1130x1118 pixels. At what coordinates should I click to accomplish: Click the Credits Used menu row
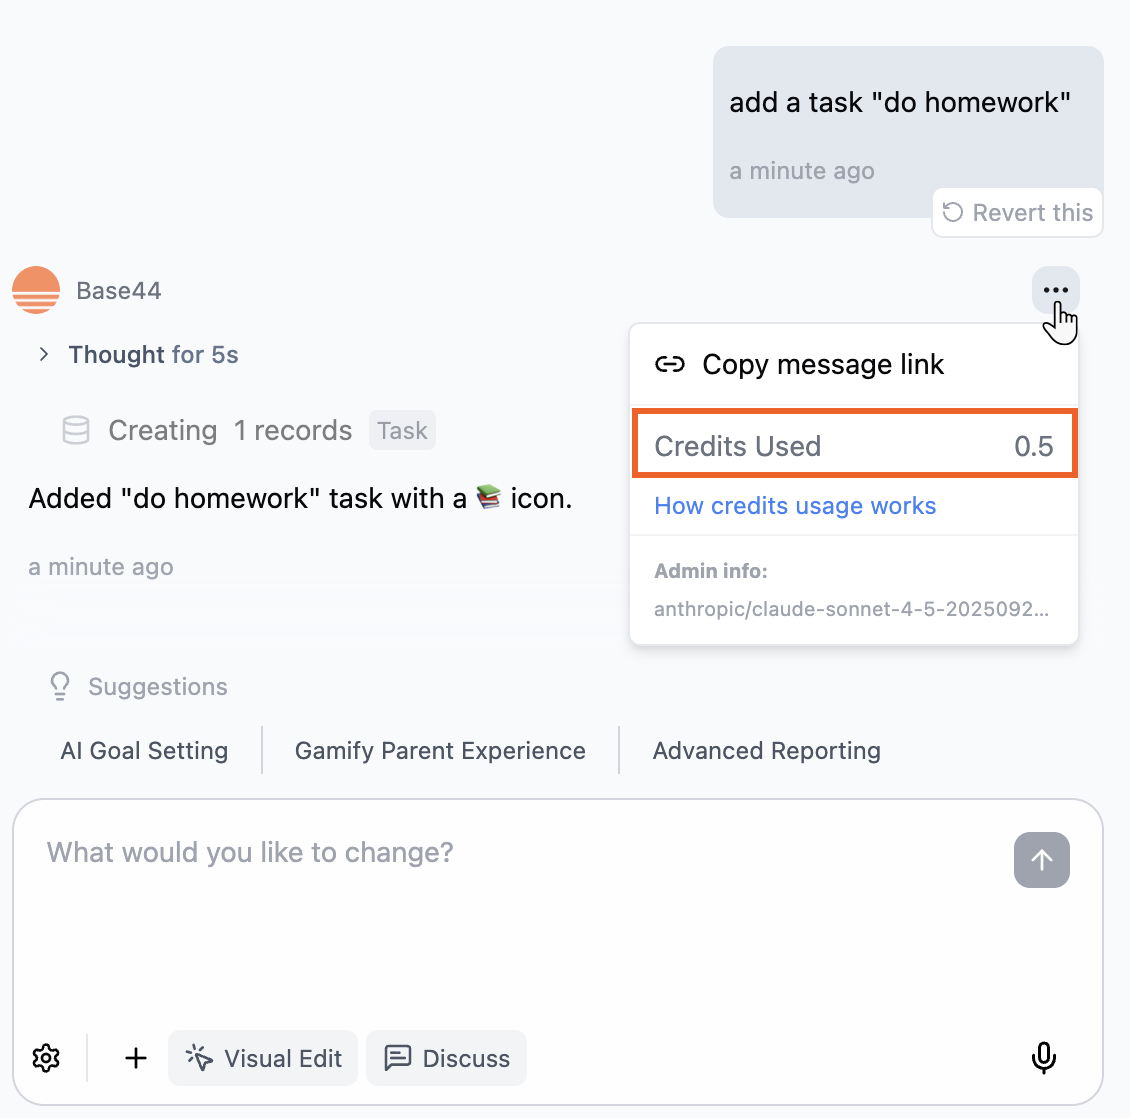point(854,445)
